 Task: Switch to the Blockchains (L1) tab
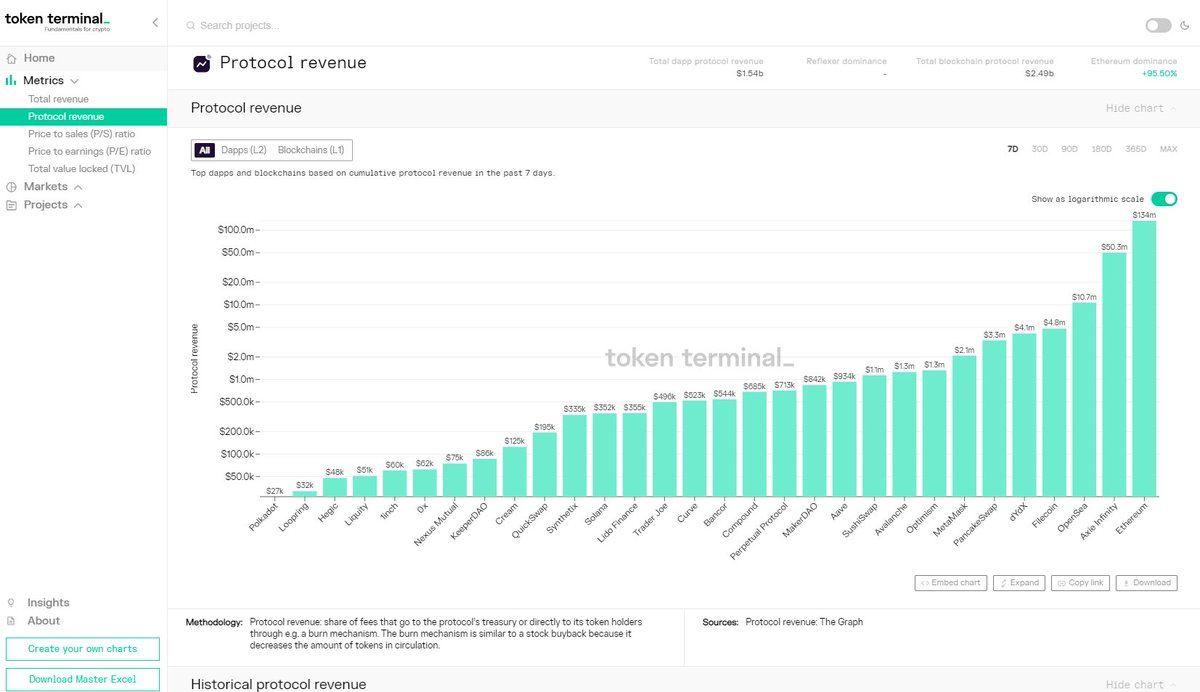311,150
